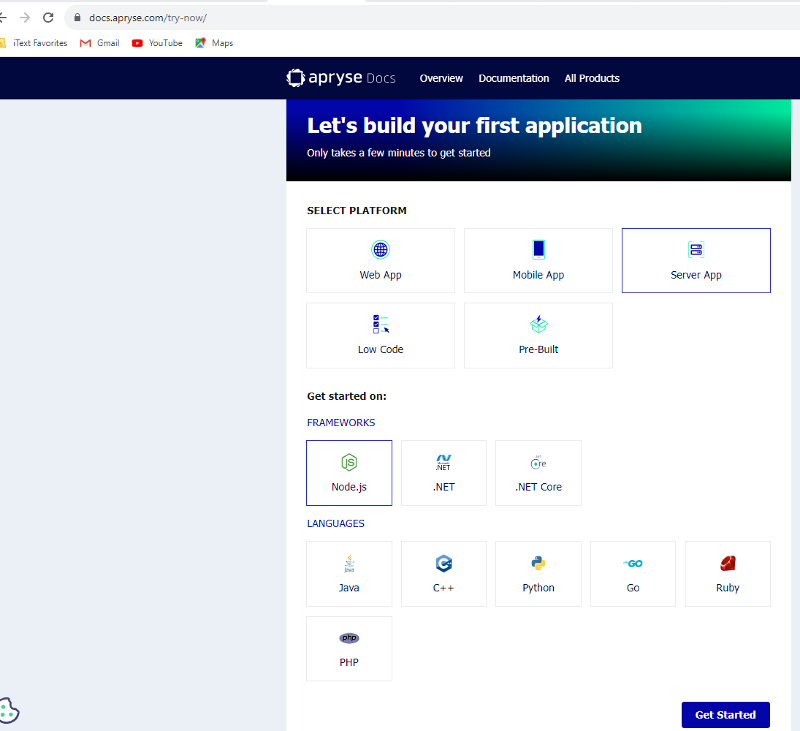Click the Apryse Docs logo
The height and width of the screenshot is (731, 800).
point(341,78)
